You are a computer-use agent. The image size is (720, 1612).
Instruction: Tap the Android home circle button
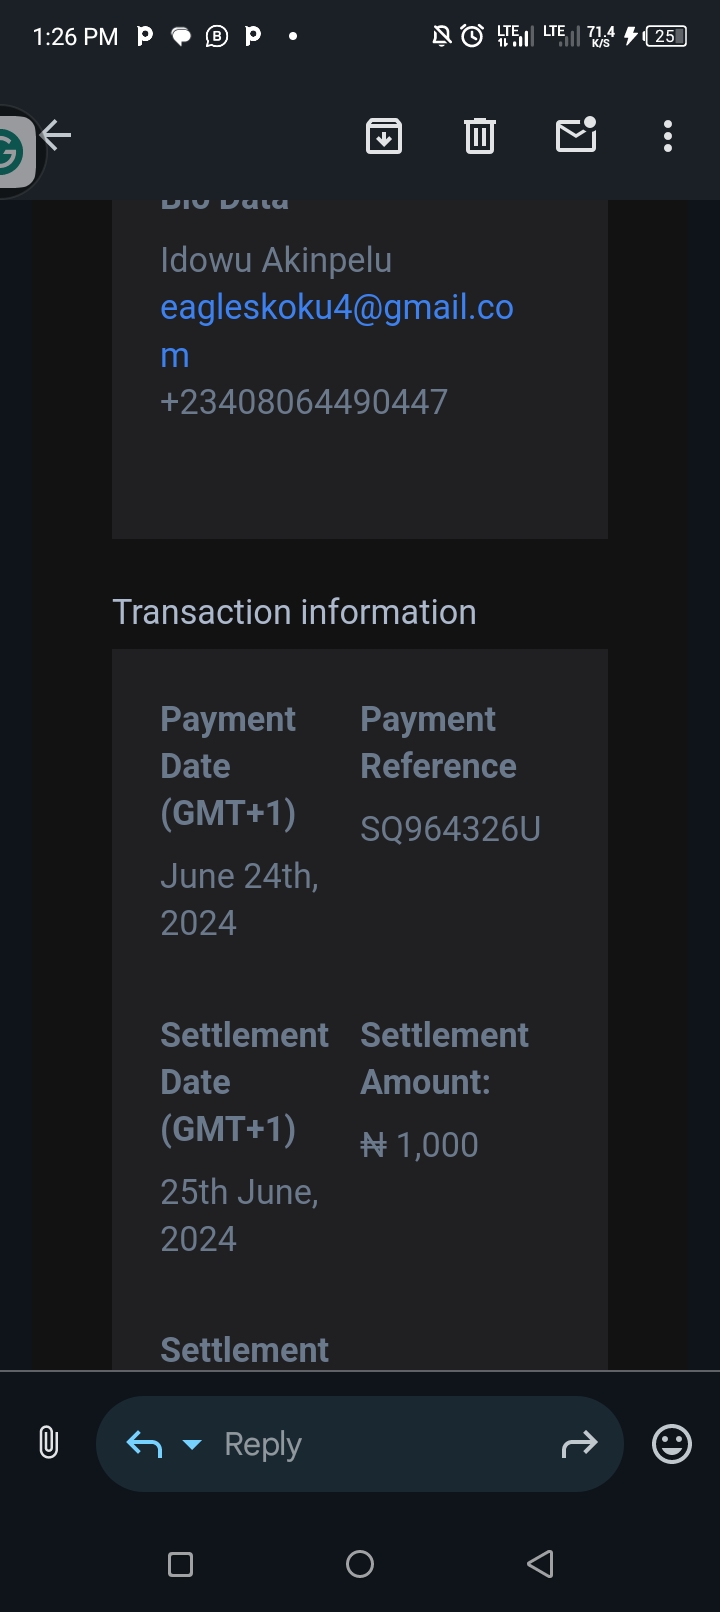point(360,1564)
